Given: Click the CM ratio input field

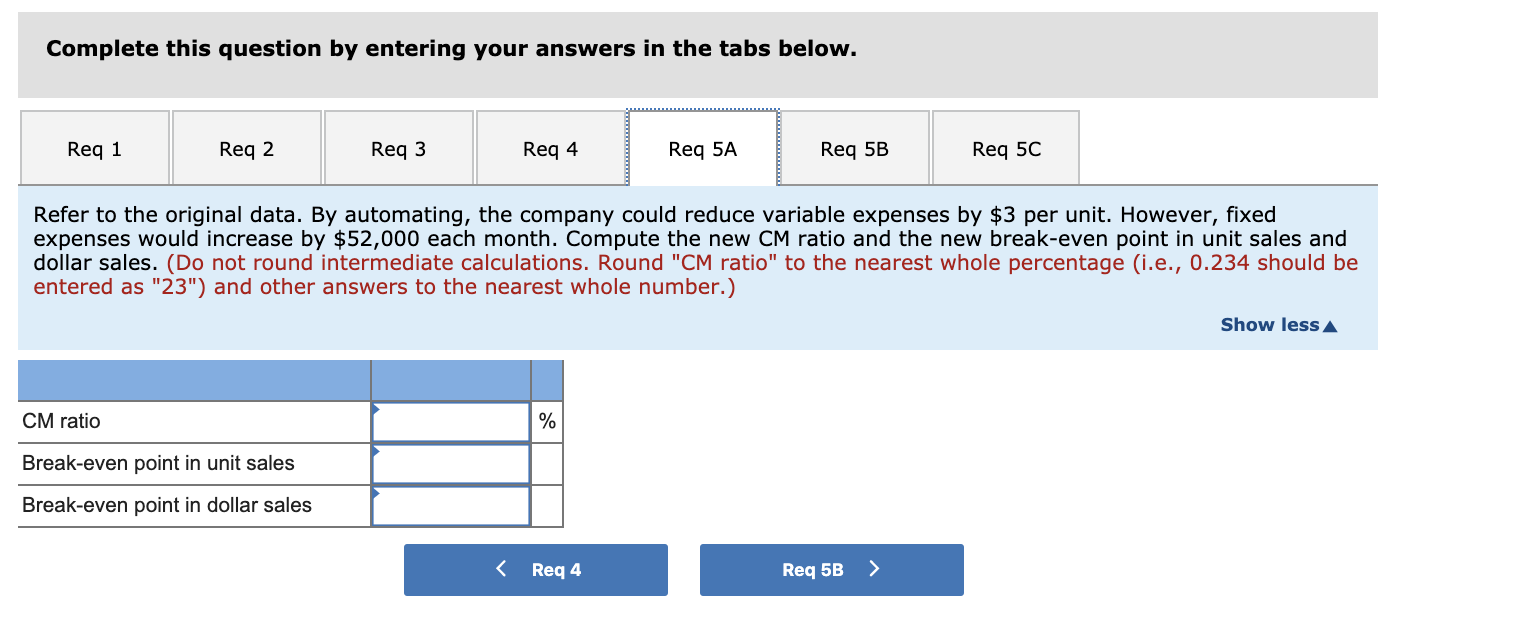Looking at the screenshot, I should tap(450, 421).
